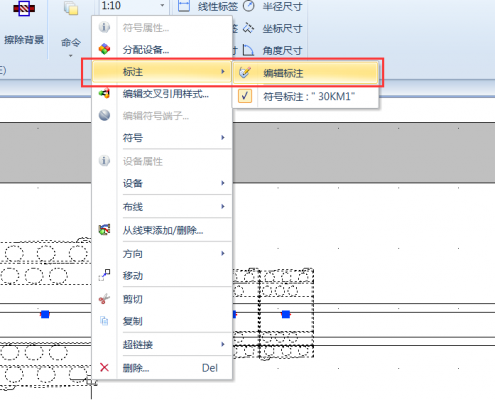Click the 从线束添加/删除 icon
Screen dimensions: 495x400
[x=104, y=230]
